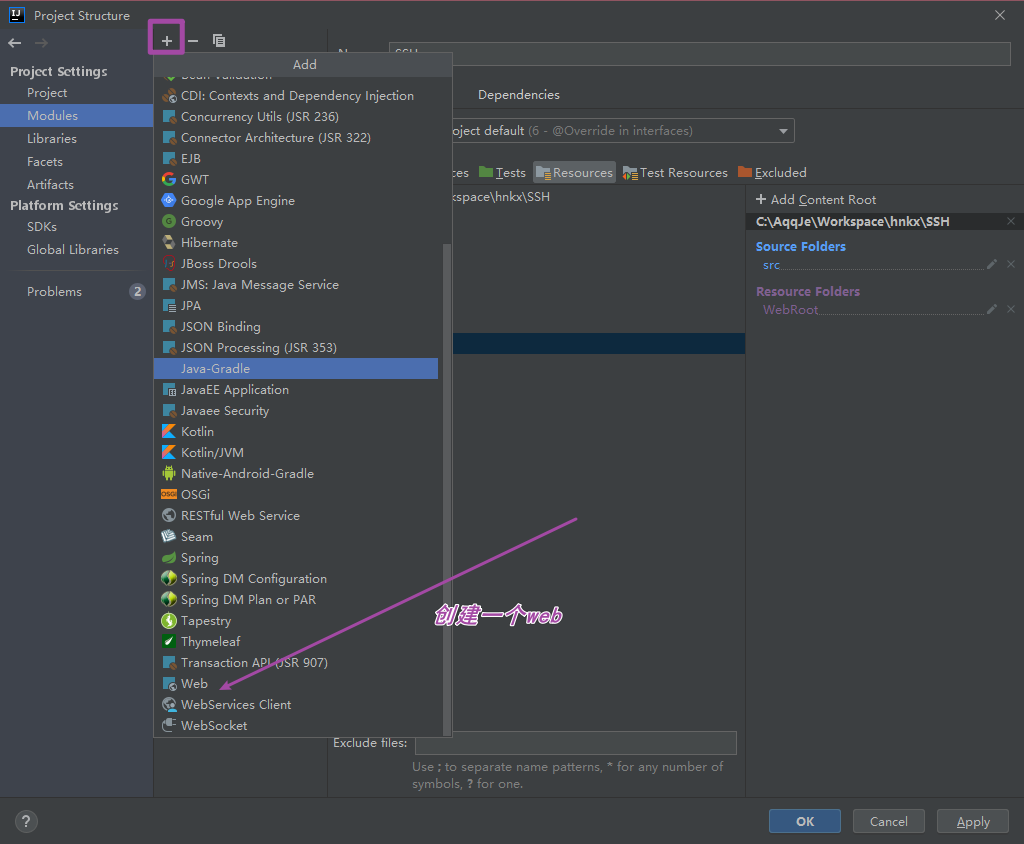The width and height of the screenshot is (1024, 844).
Task: Choose Transaction API (JSR 907)
Action: [296, 662]
